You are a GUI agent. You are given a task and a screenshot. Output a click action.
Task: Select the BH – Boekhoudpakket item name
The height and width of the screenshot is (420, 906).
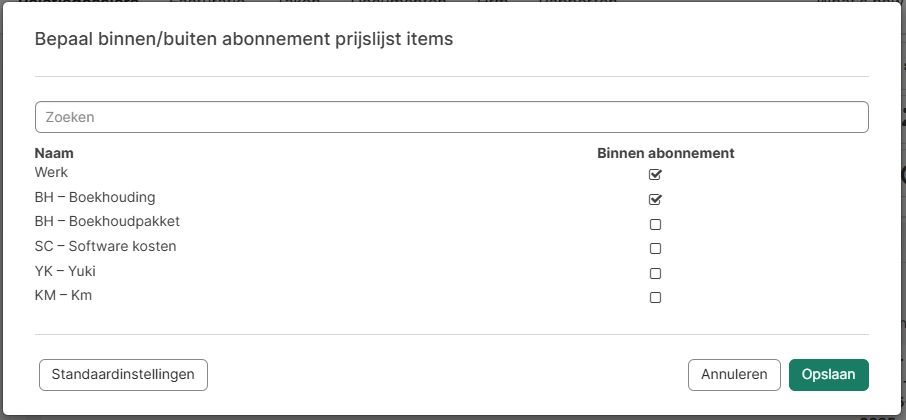107,221
